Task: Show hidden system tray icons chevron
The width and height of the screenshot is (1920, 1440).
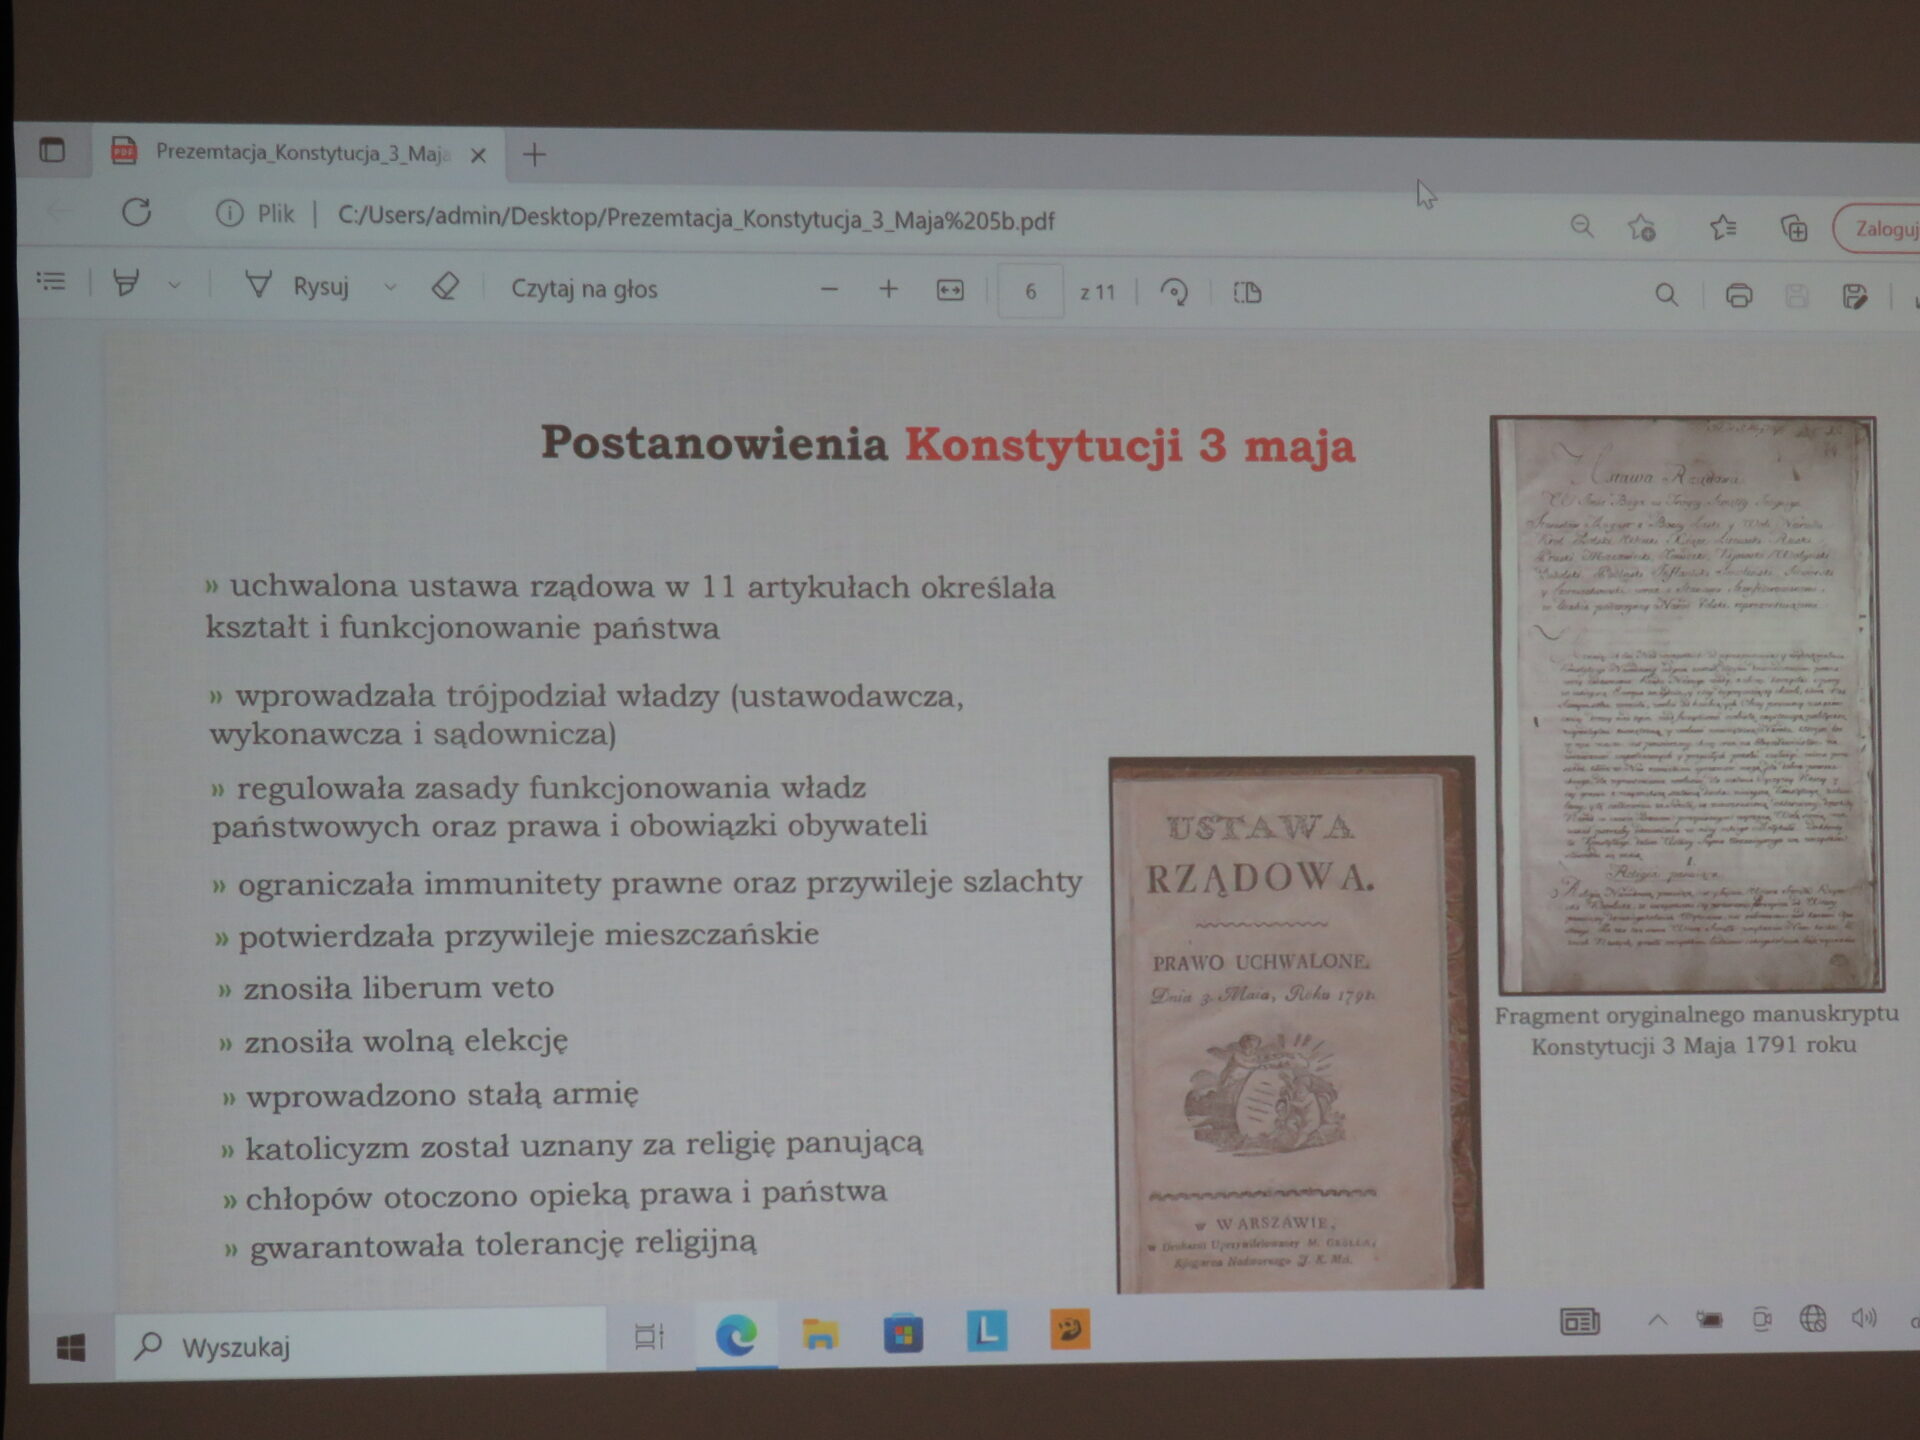Action: (x=1657, y=1321)
